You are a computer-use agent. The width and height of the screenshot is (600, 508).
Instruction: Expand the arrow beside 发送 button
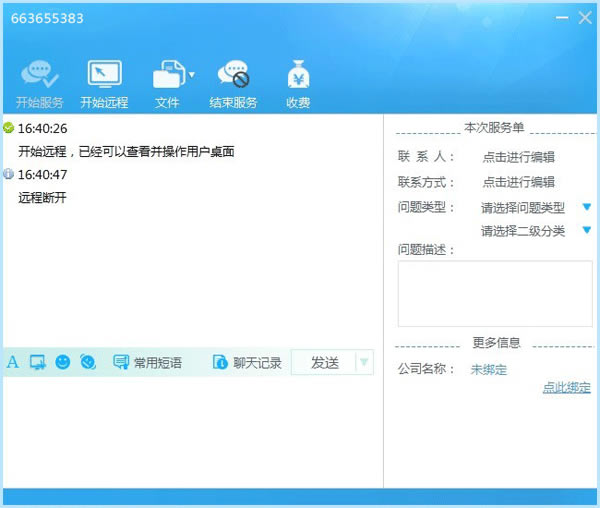(364, 362)
